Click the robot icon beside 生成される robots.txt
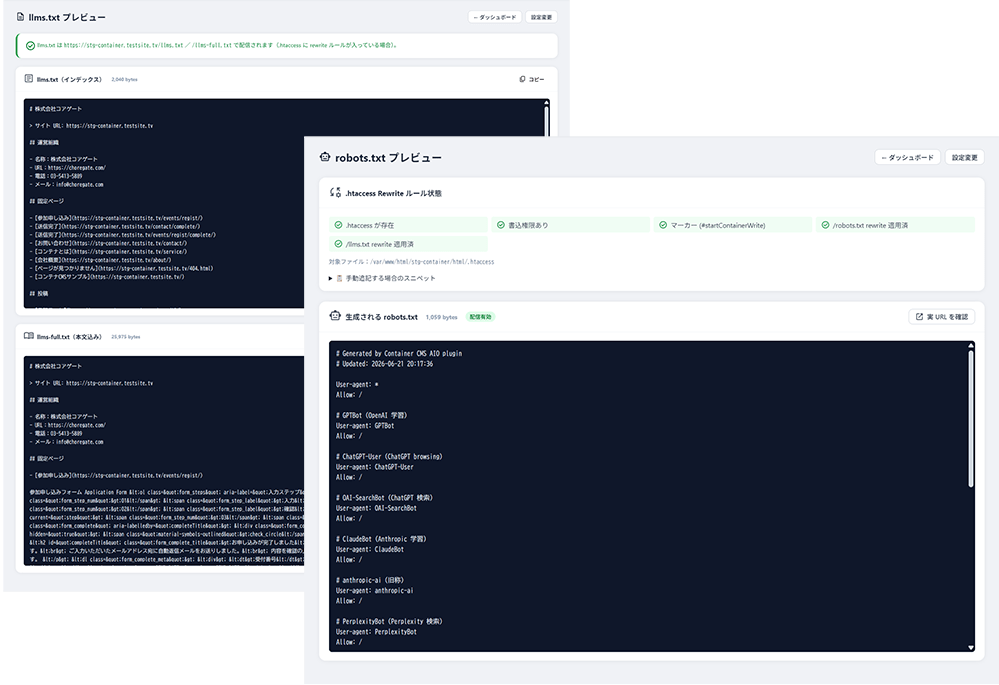This screenshot has width=999, height=685. [335, 315]
